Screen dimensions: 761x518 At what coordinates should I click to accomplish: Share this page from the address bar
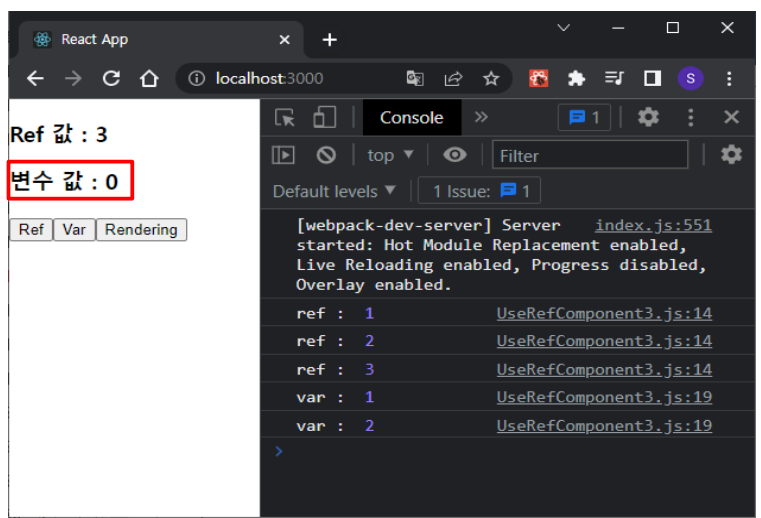click(453, 78)
